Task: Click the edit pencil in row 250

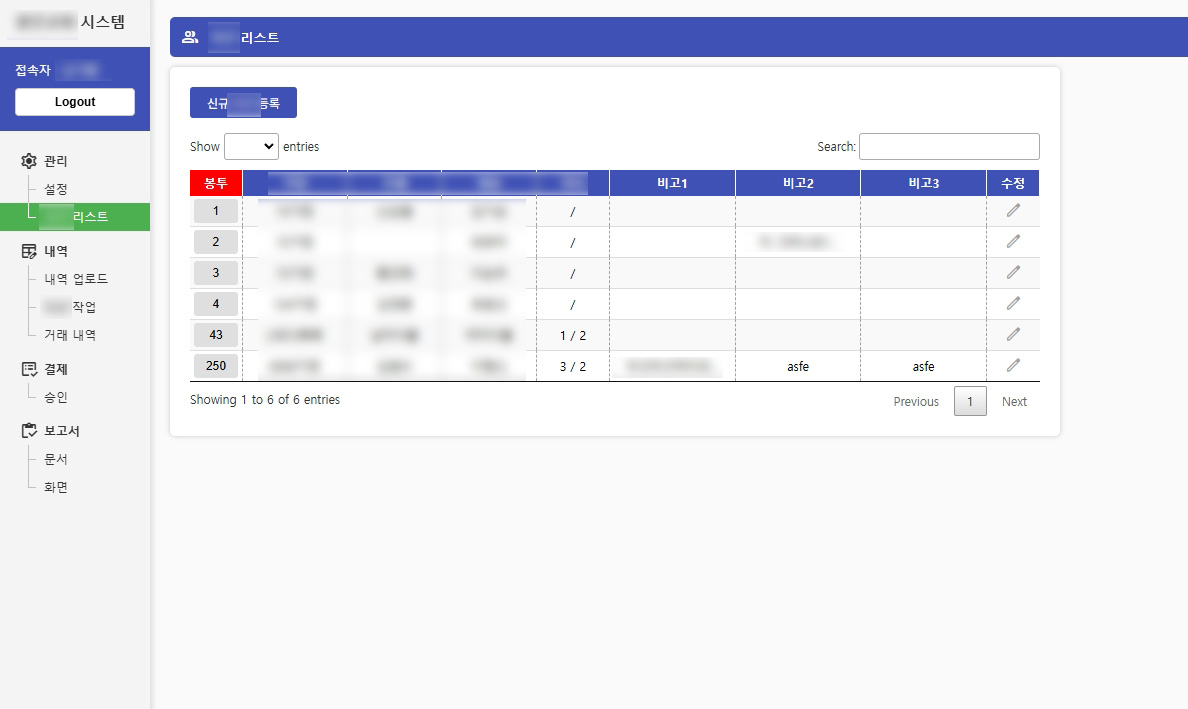Action: tap(1013, 366)
